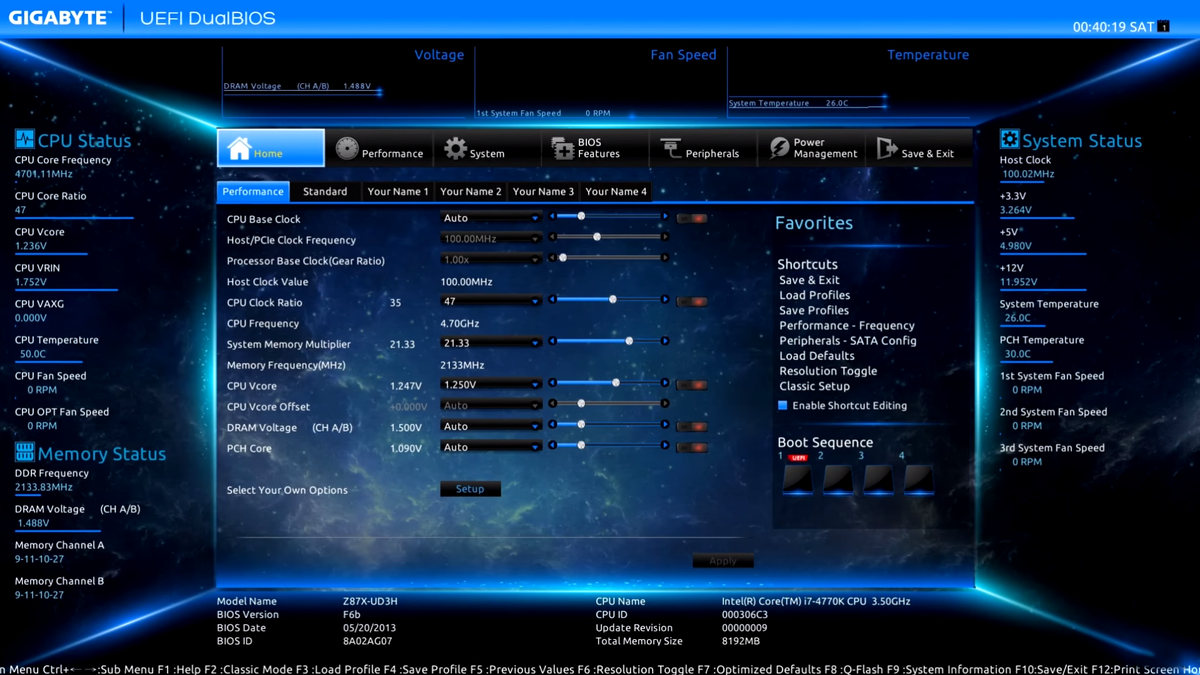Click the Save Profiles shortcut
This screenshot has width=1200, height=675.
coord(814,310)
